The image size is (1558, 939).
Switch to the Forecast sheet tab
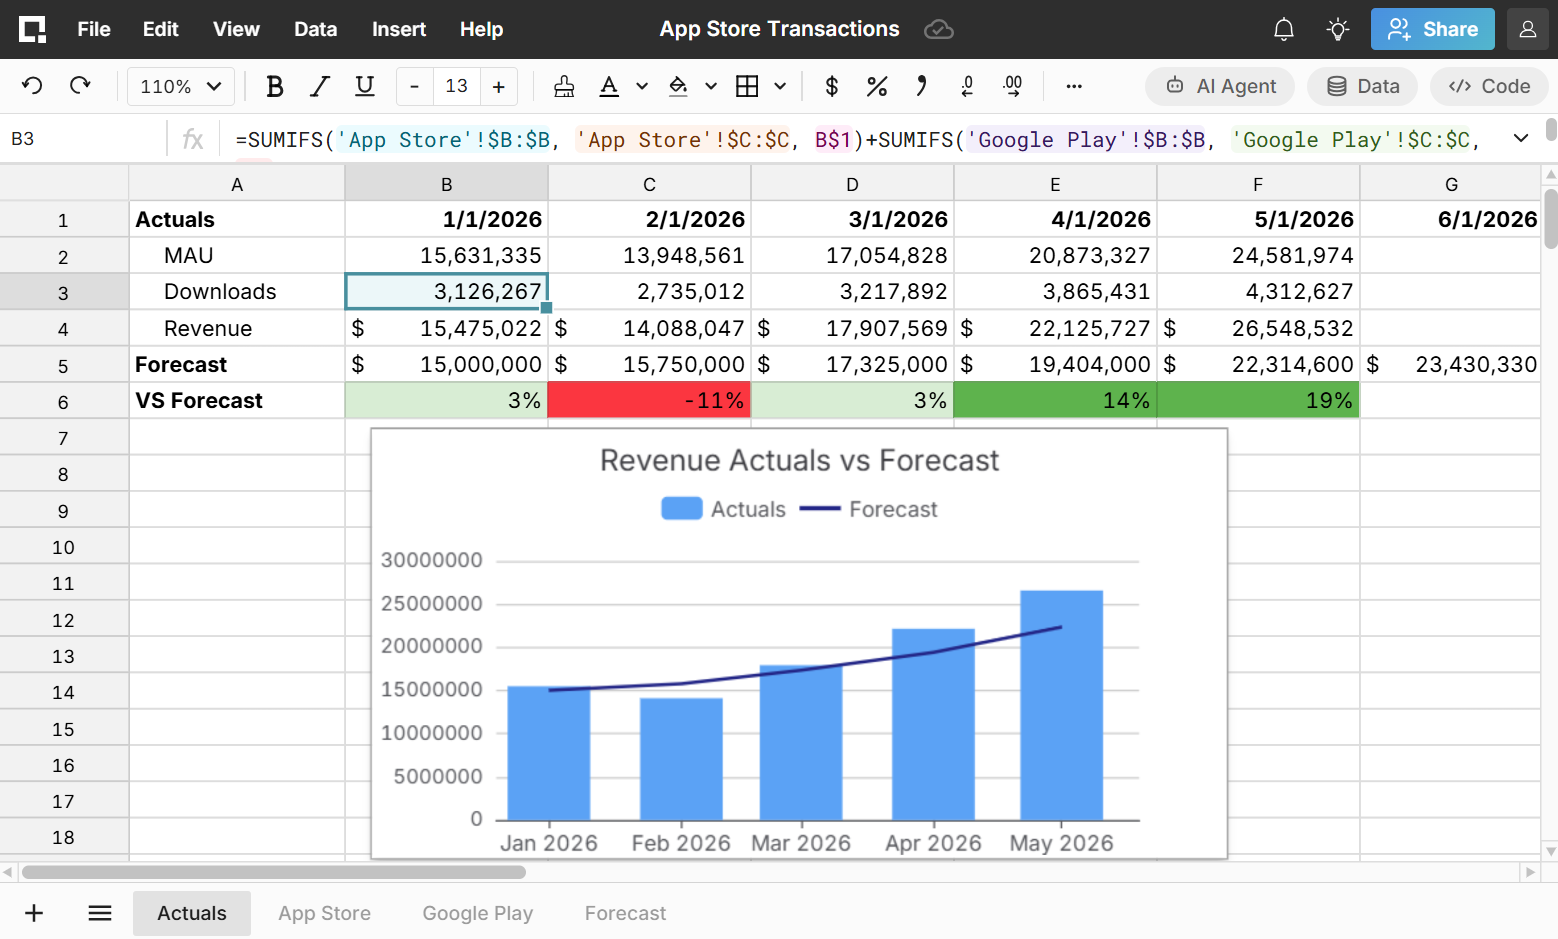pyautogui.click(x=625, y=913)
